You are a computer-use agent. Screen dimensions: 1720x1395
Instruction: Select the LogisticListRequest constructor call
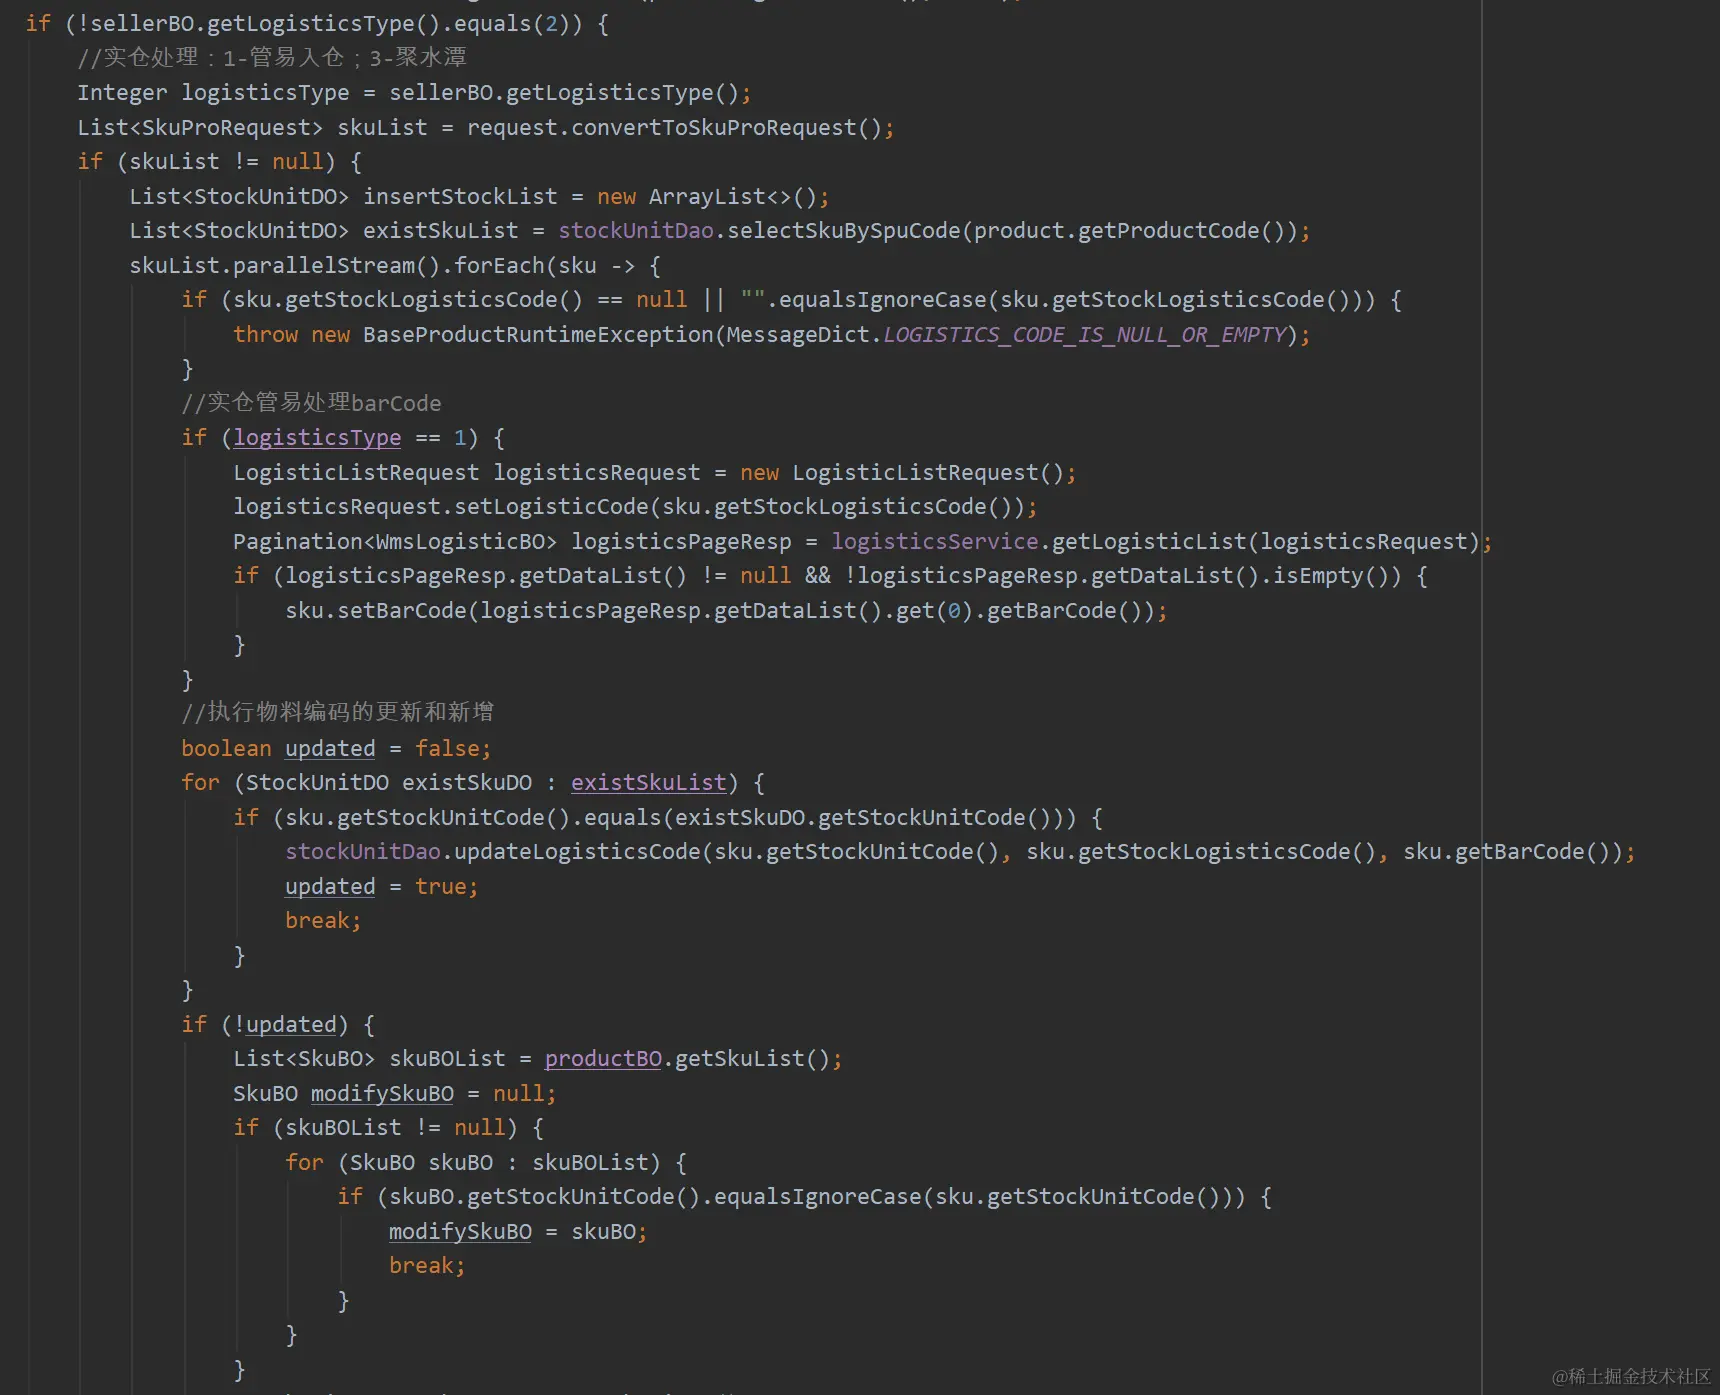tap(930, 471)
